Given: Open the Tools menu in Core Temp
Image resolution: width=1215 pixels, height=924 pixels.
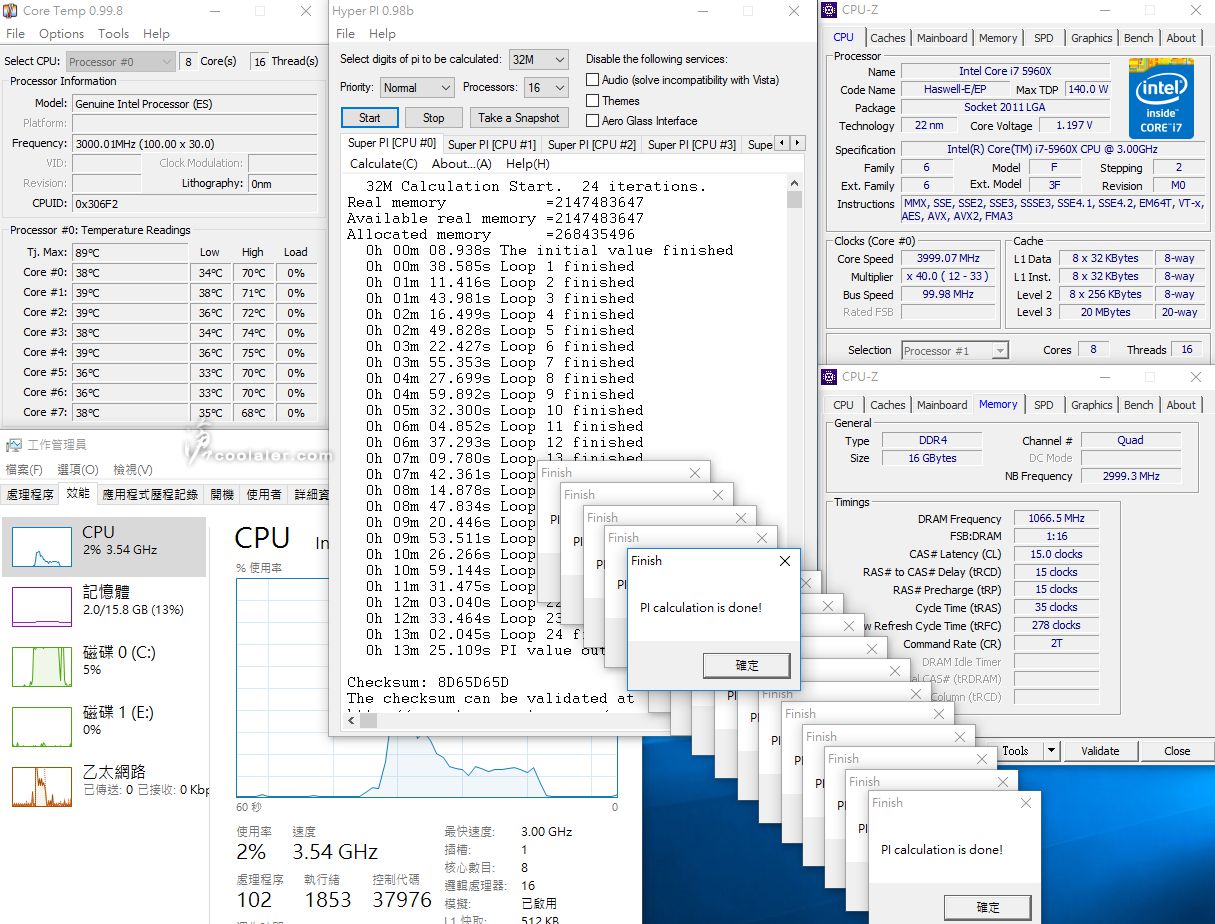Looking at the screenshot, I should point(113,33).
